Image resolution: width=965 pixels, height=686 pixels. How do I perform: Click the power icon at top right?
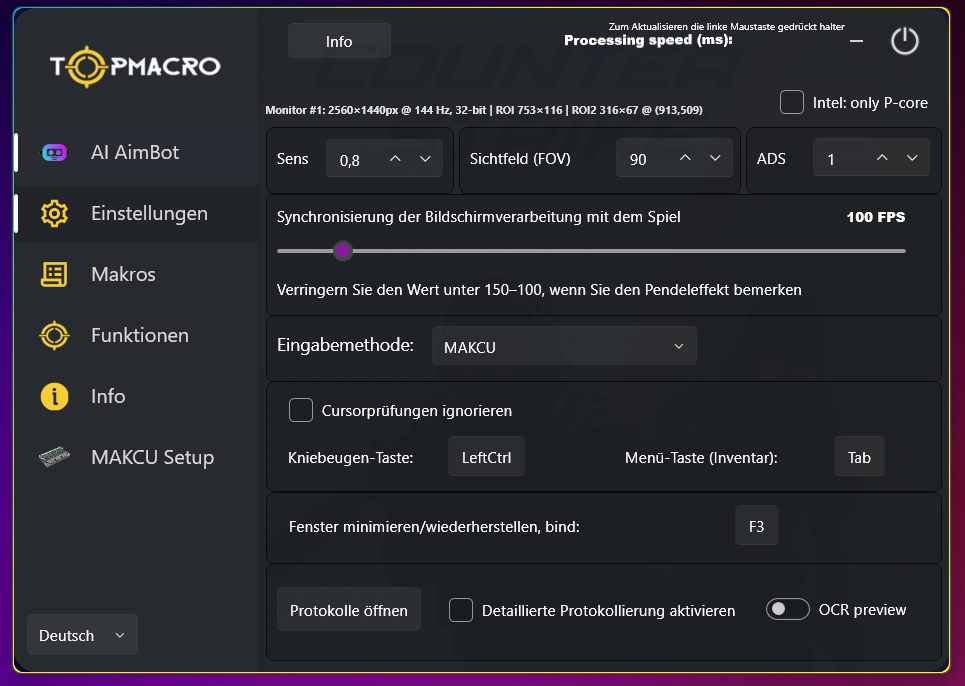pos(905,41)
